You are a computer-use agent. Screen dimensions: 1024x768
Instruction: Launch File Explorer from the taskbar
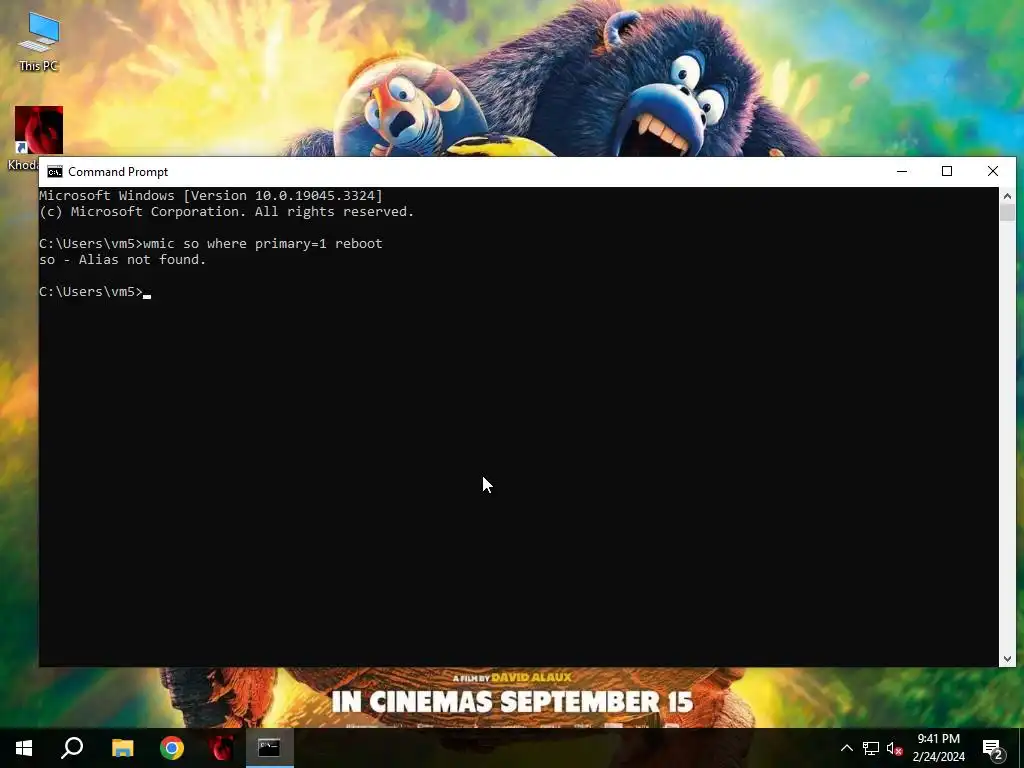[x=122, y=748]
